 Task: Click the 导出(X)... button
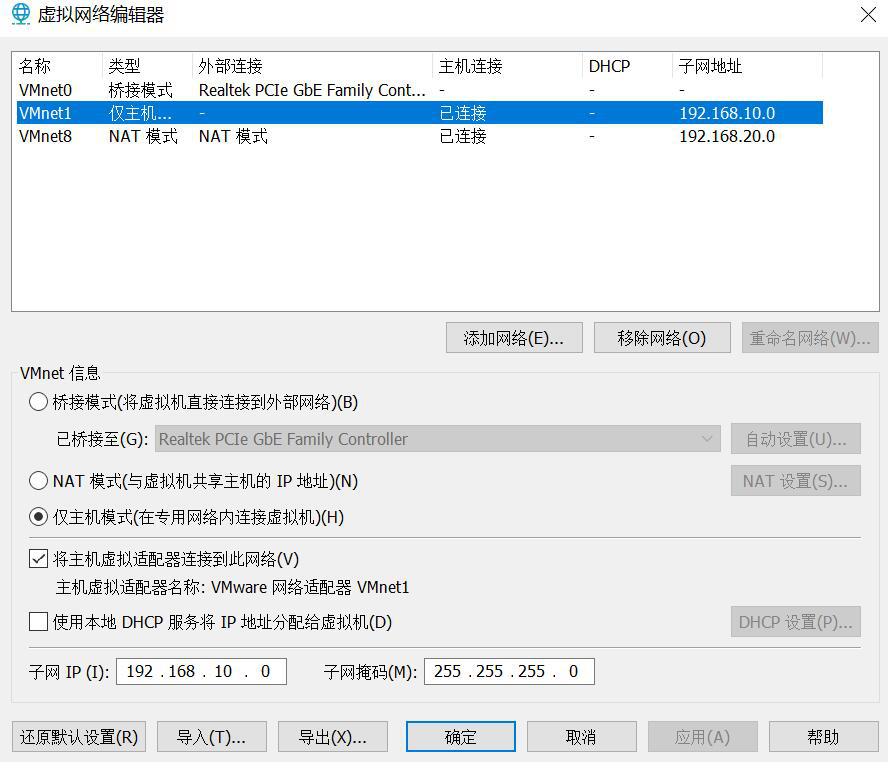point(332,737)
